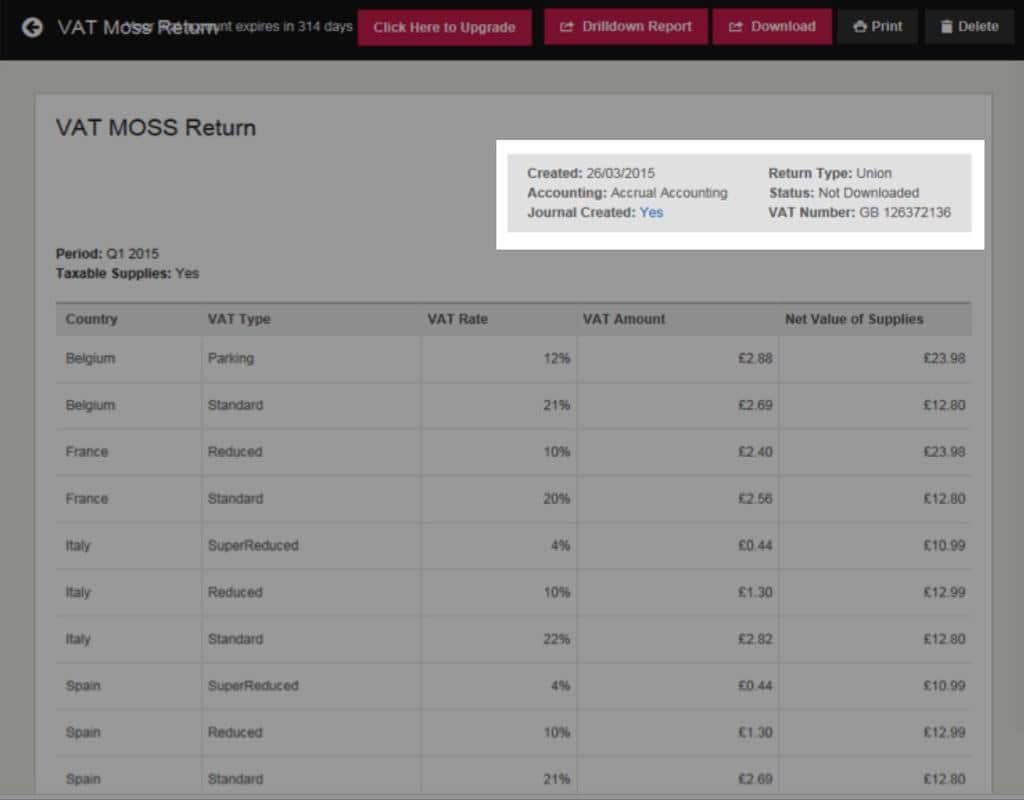Click the VAT Type column header
1024x800 pixels.
[239, 319]
